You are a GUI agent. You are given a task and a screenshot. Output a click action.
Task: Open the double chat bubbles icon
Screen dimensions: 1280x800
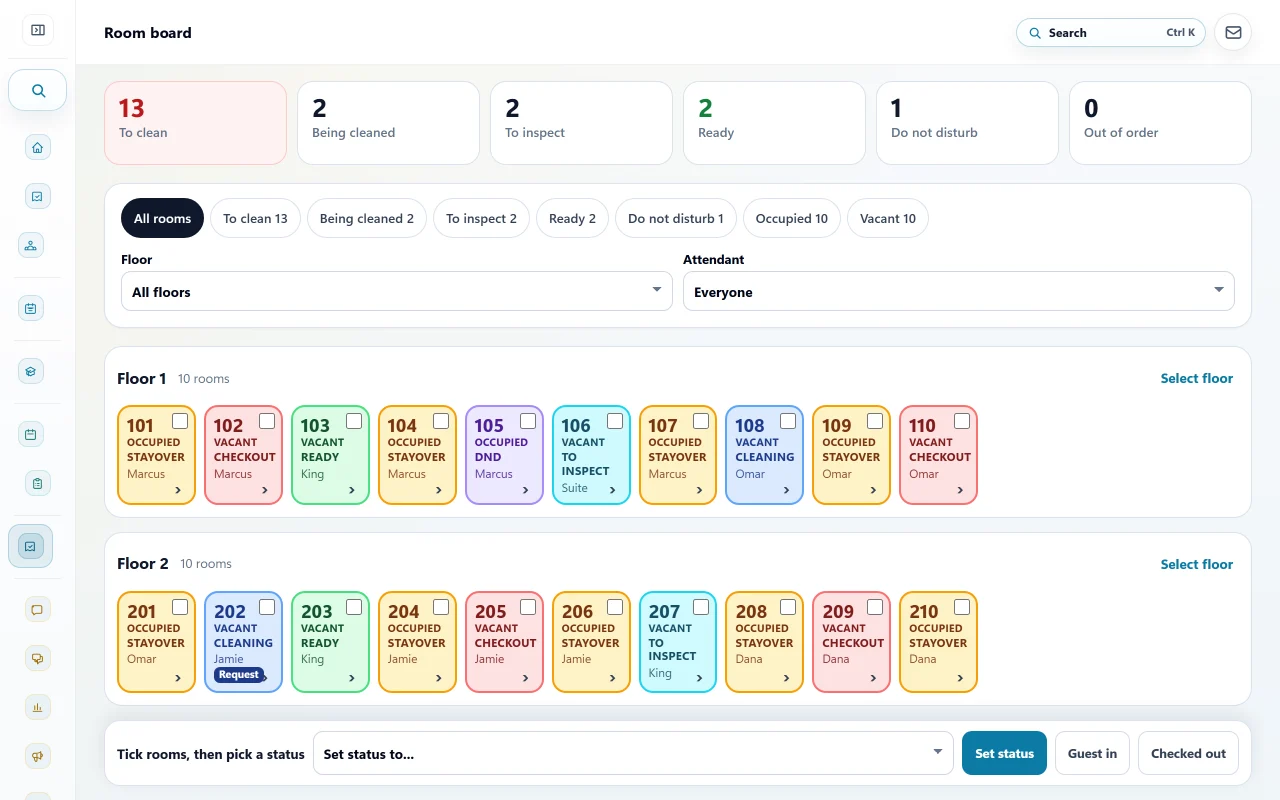[x=37, y=658]
